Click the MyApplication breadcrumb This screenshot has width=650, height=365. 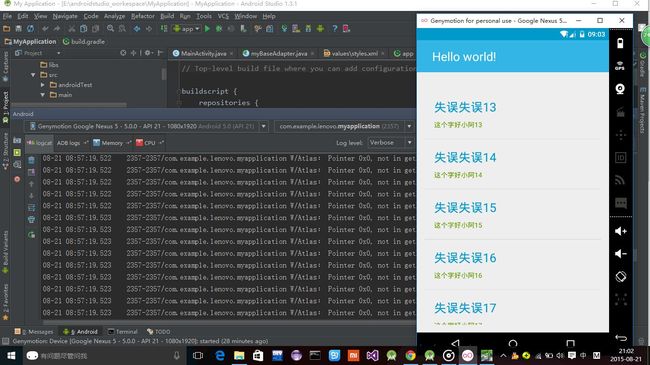tap(30, 41)
